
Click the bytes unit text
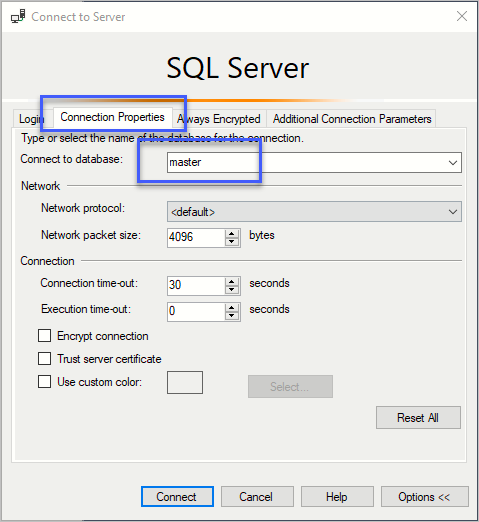(x=262, y=235)
